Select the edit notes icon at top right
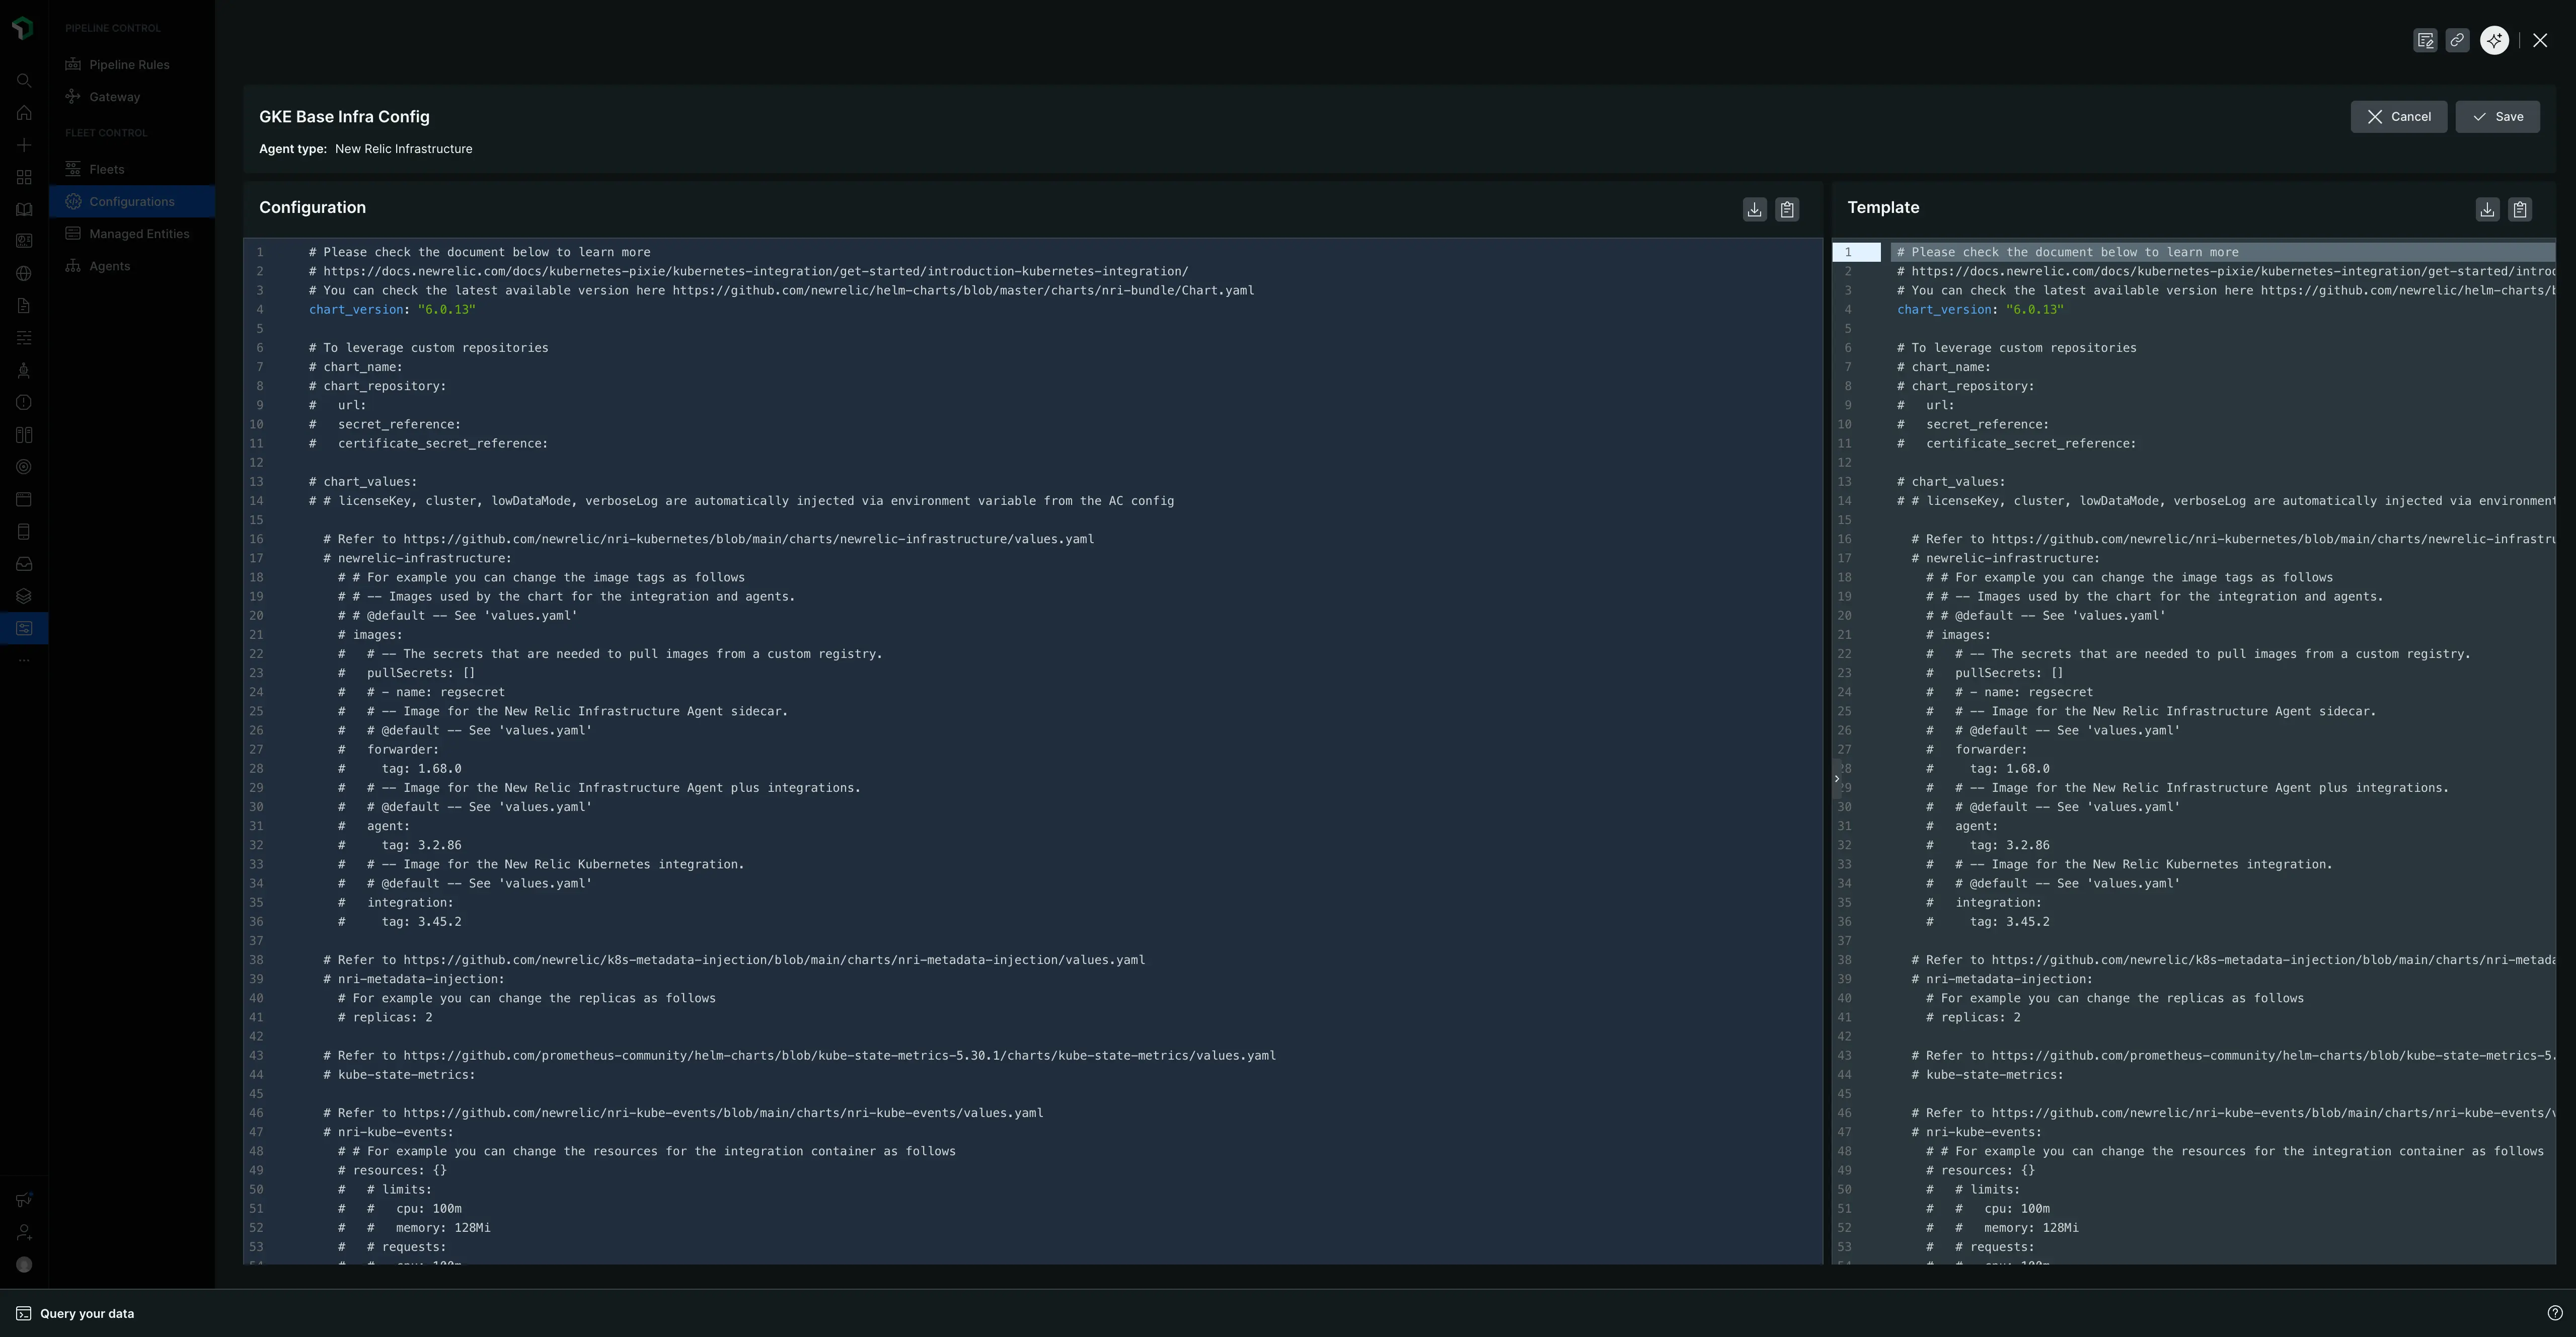 point(2425,40)
